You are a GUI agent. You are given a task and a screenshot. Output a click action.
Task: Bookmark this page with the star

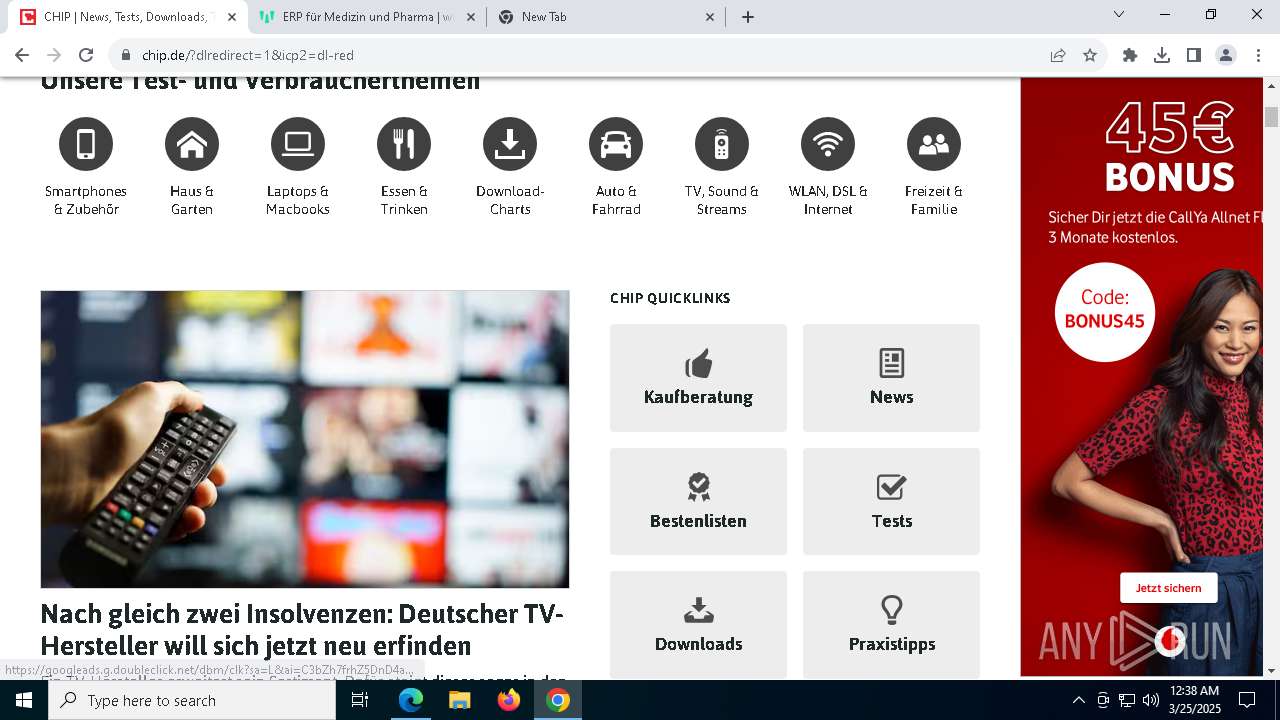(1090, 55)
